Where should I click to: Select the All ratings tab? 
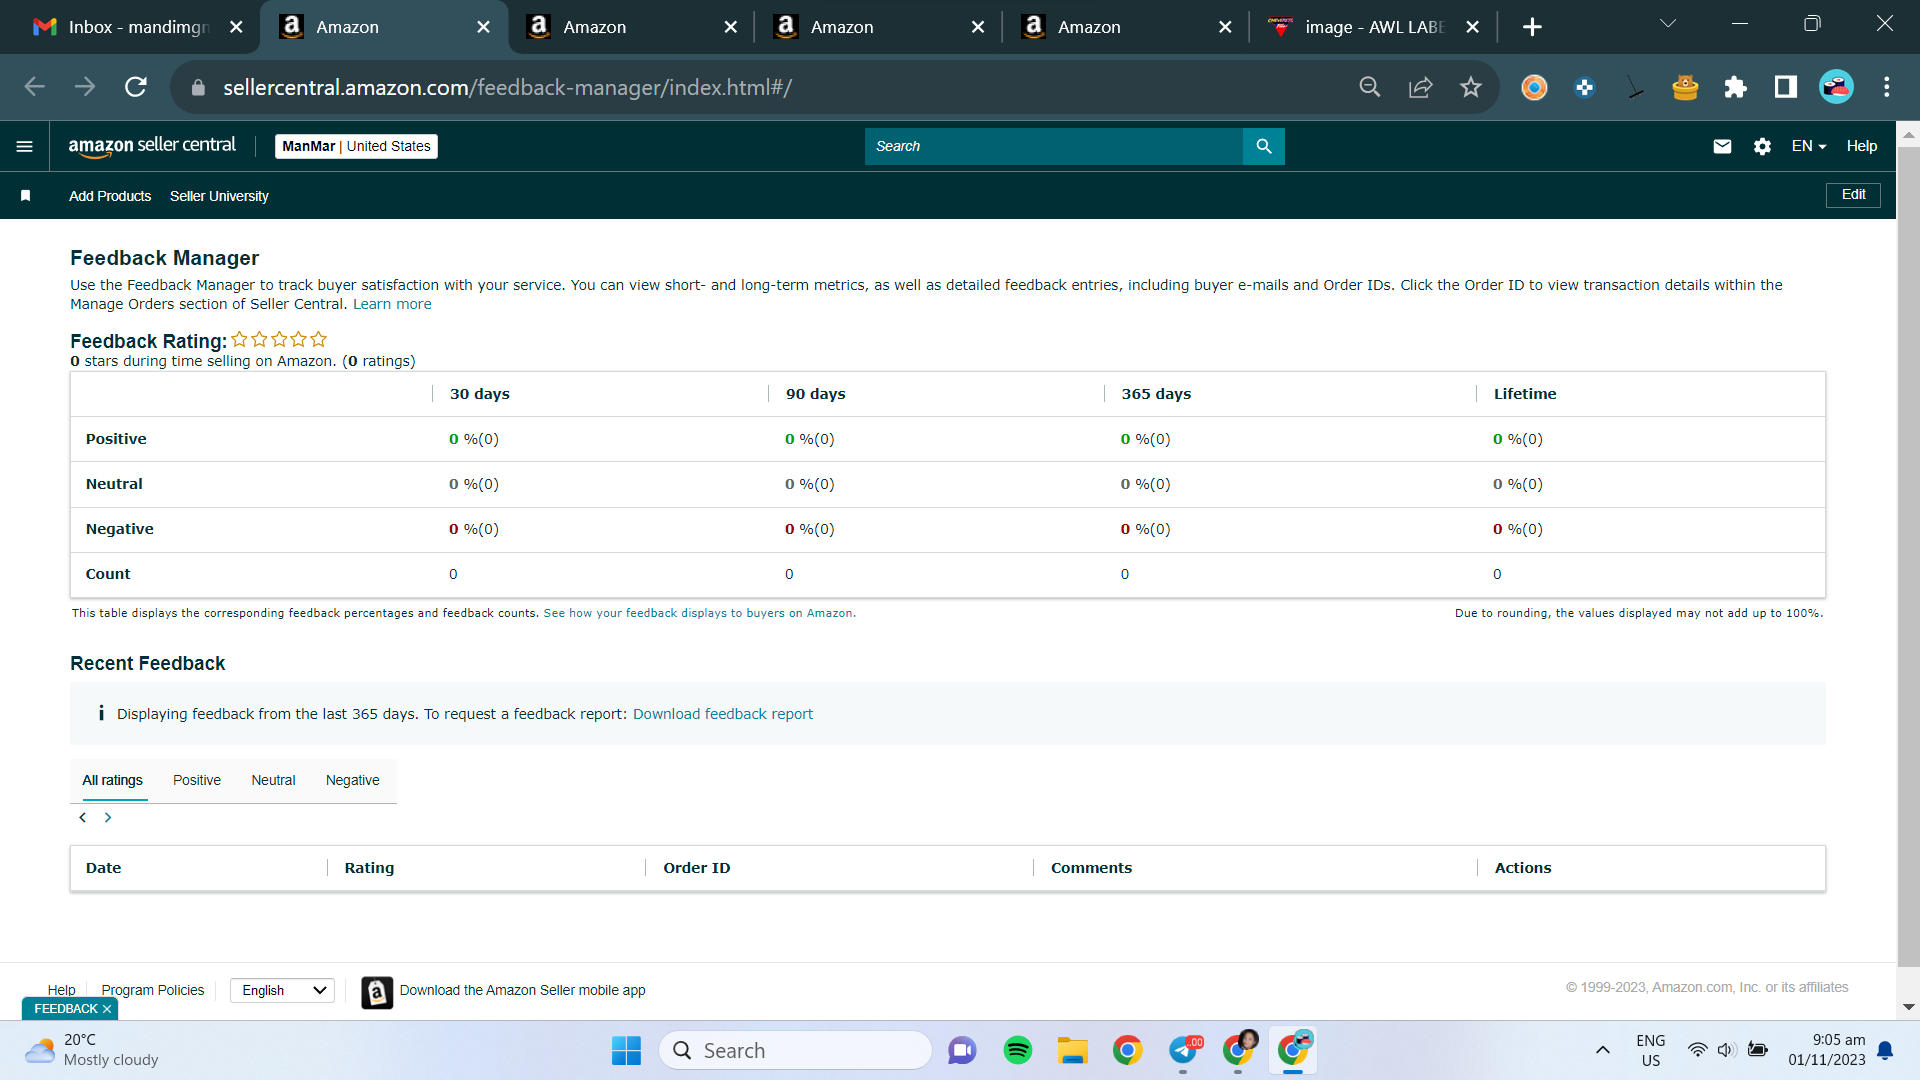pos(112,780)
